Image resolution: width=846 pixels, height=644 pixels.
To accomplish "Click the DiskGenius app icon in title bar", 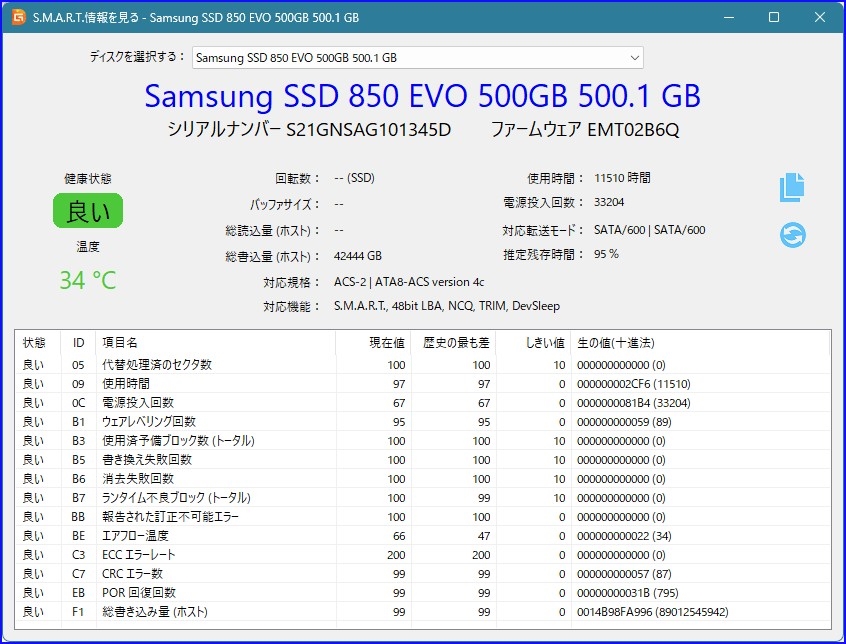I will pos(19,17).
